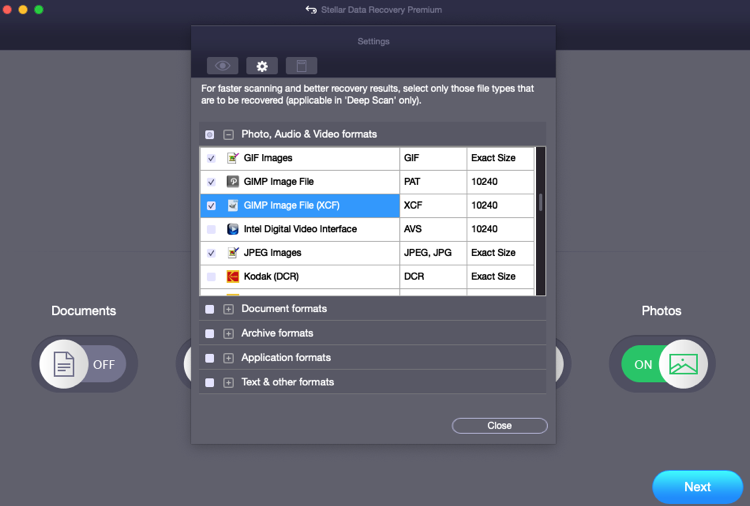Image resolution: width=750 pixels, height=506 pixels.
Task: Select the Intel Digital Video Interface row name
Action: (x=300, y=229)
